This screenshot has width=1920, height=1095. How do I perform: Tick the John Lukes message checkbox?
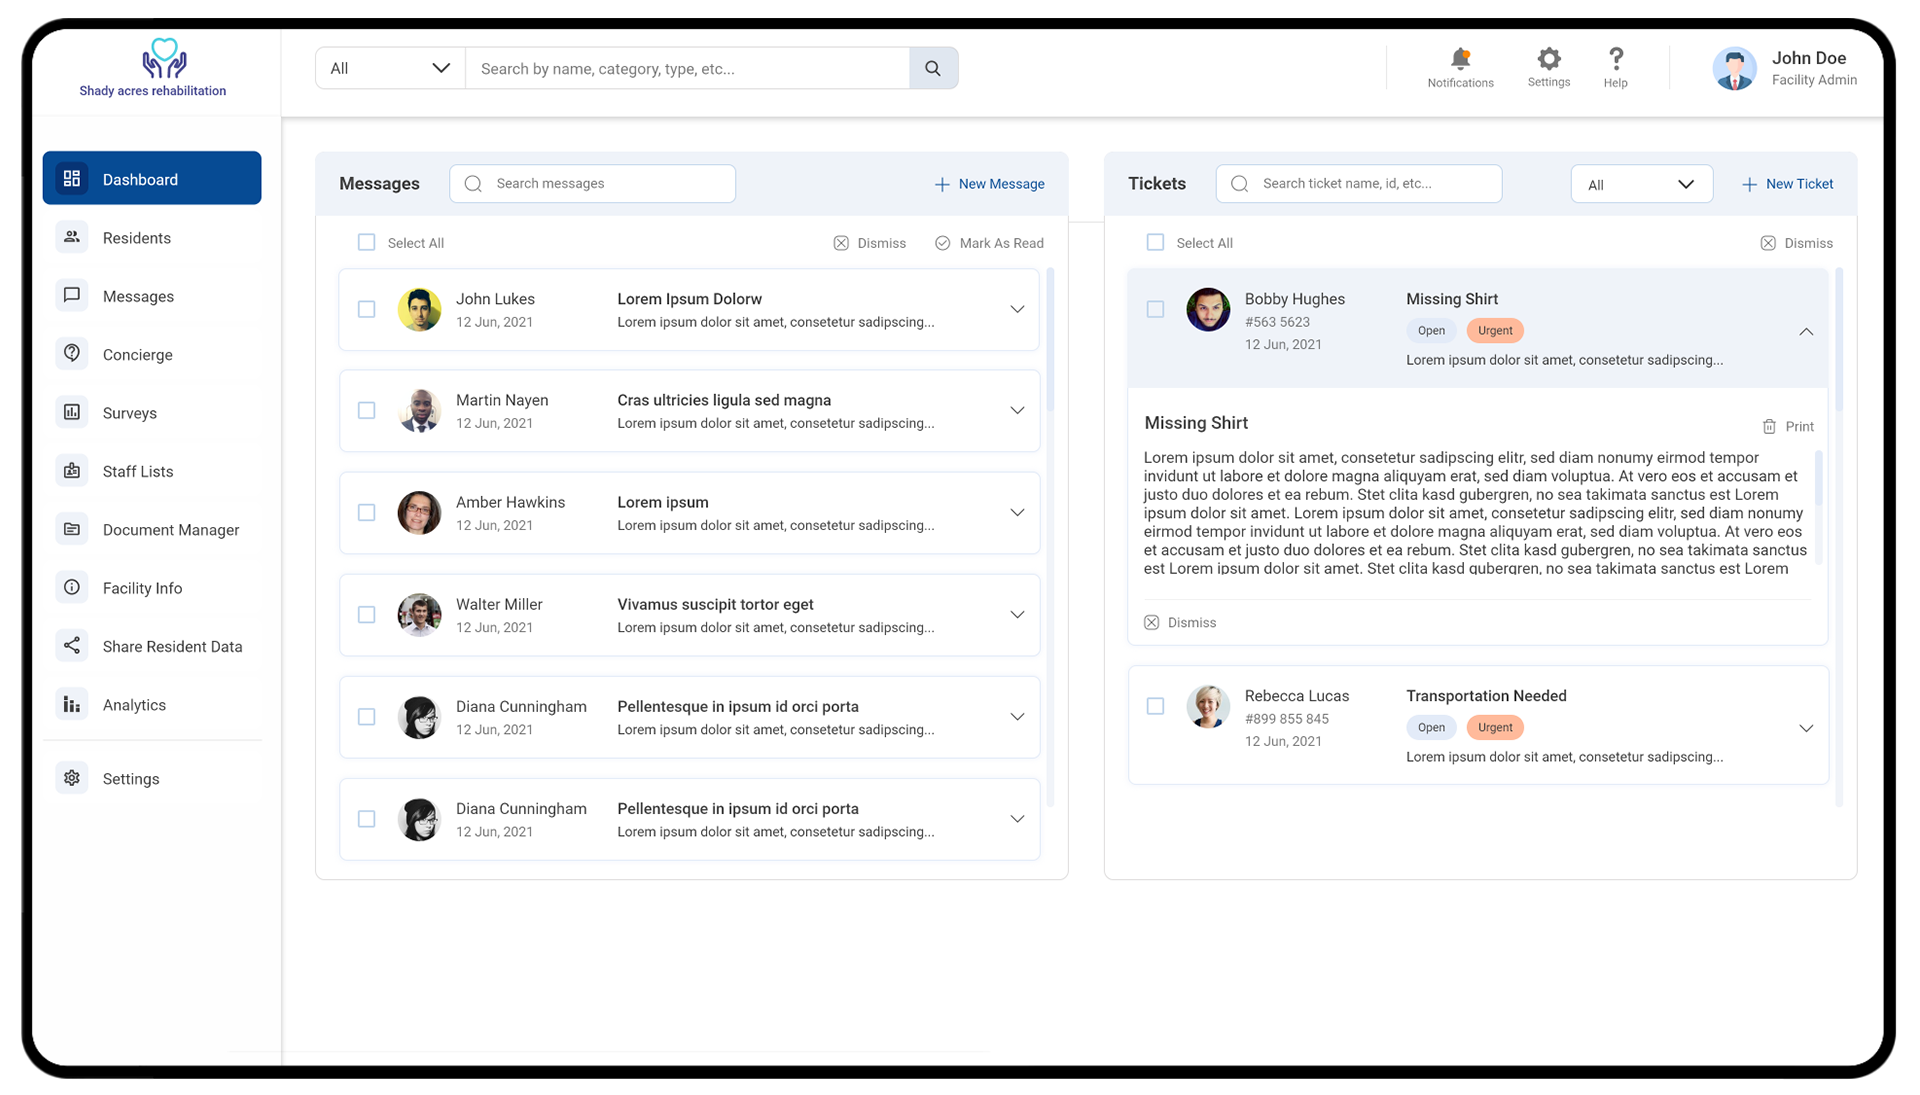(x=367, y=309)
